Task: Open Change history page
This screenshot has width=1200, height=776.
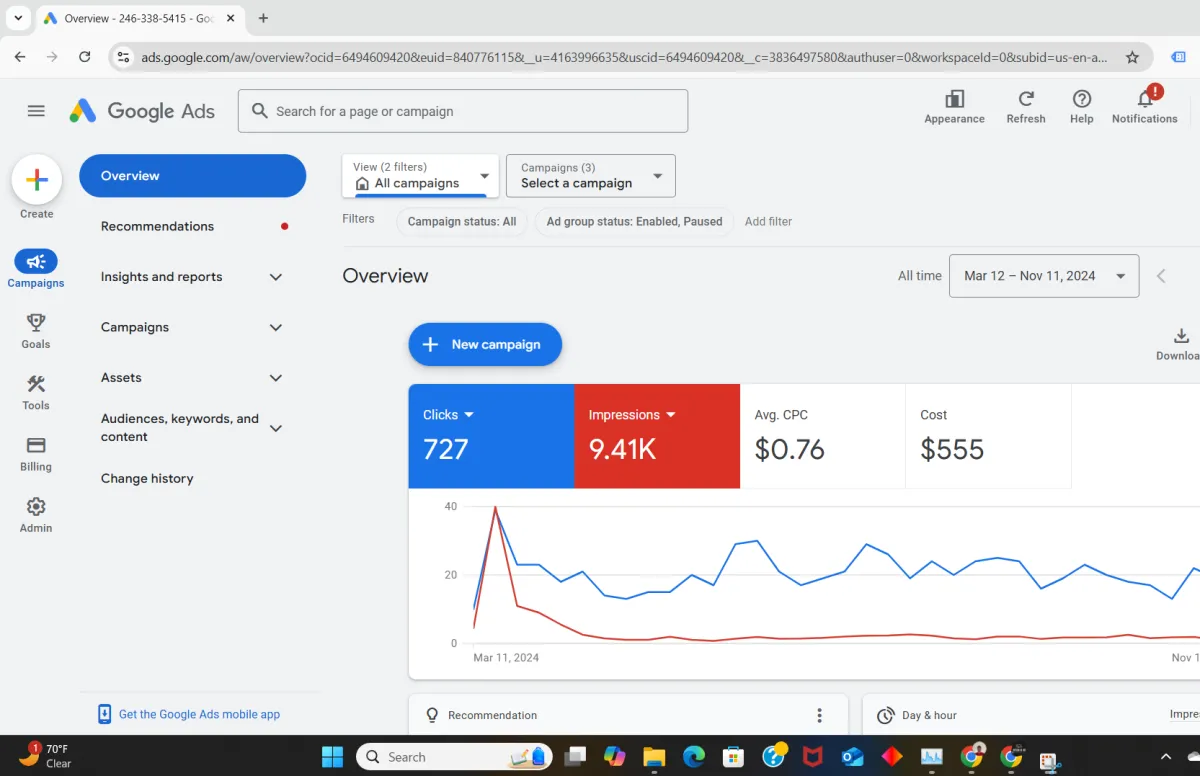Action: point(147,478)
